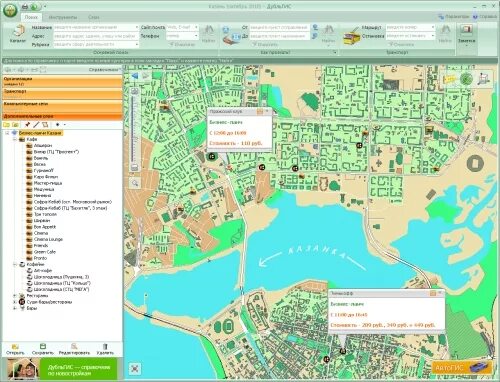Click the Адрес input field

coord(96,36)
